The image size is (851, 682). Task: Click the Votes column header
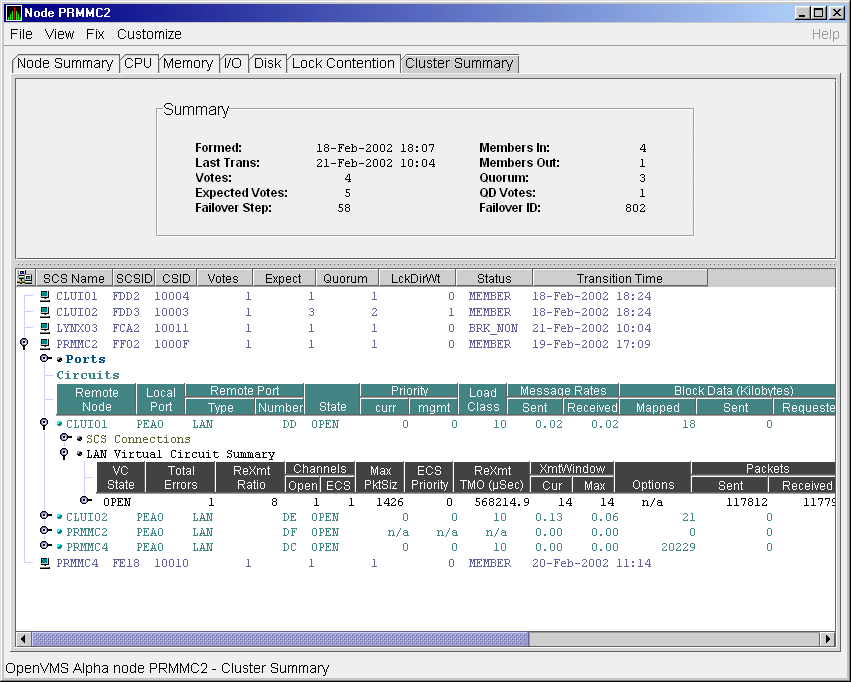[223, 278]
